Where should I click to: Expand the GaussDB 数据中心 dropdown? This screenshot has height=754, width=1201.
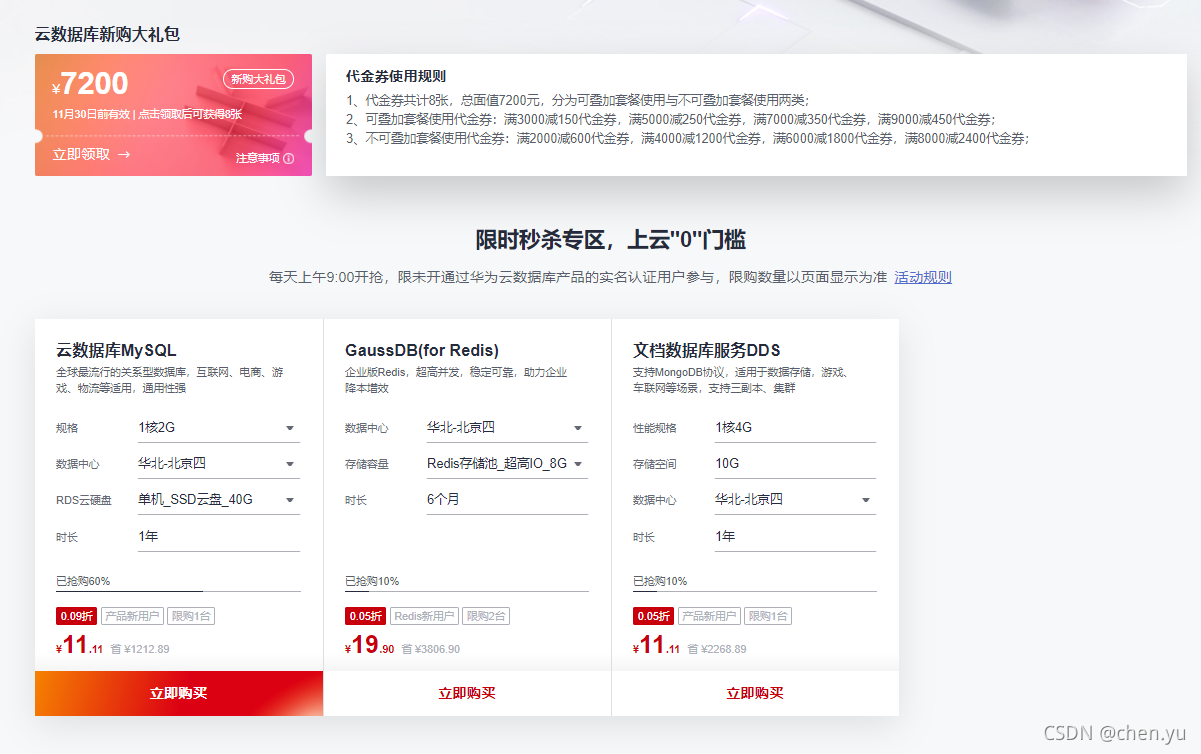tap(507, 428)
